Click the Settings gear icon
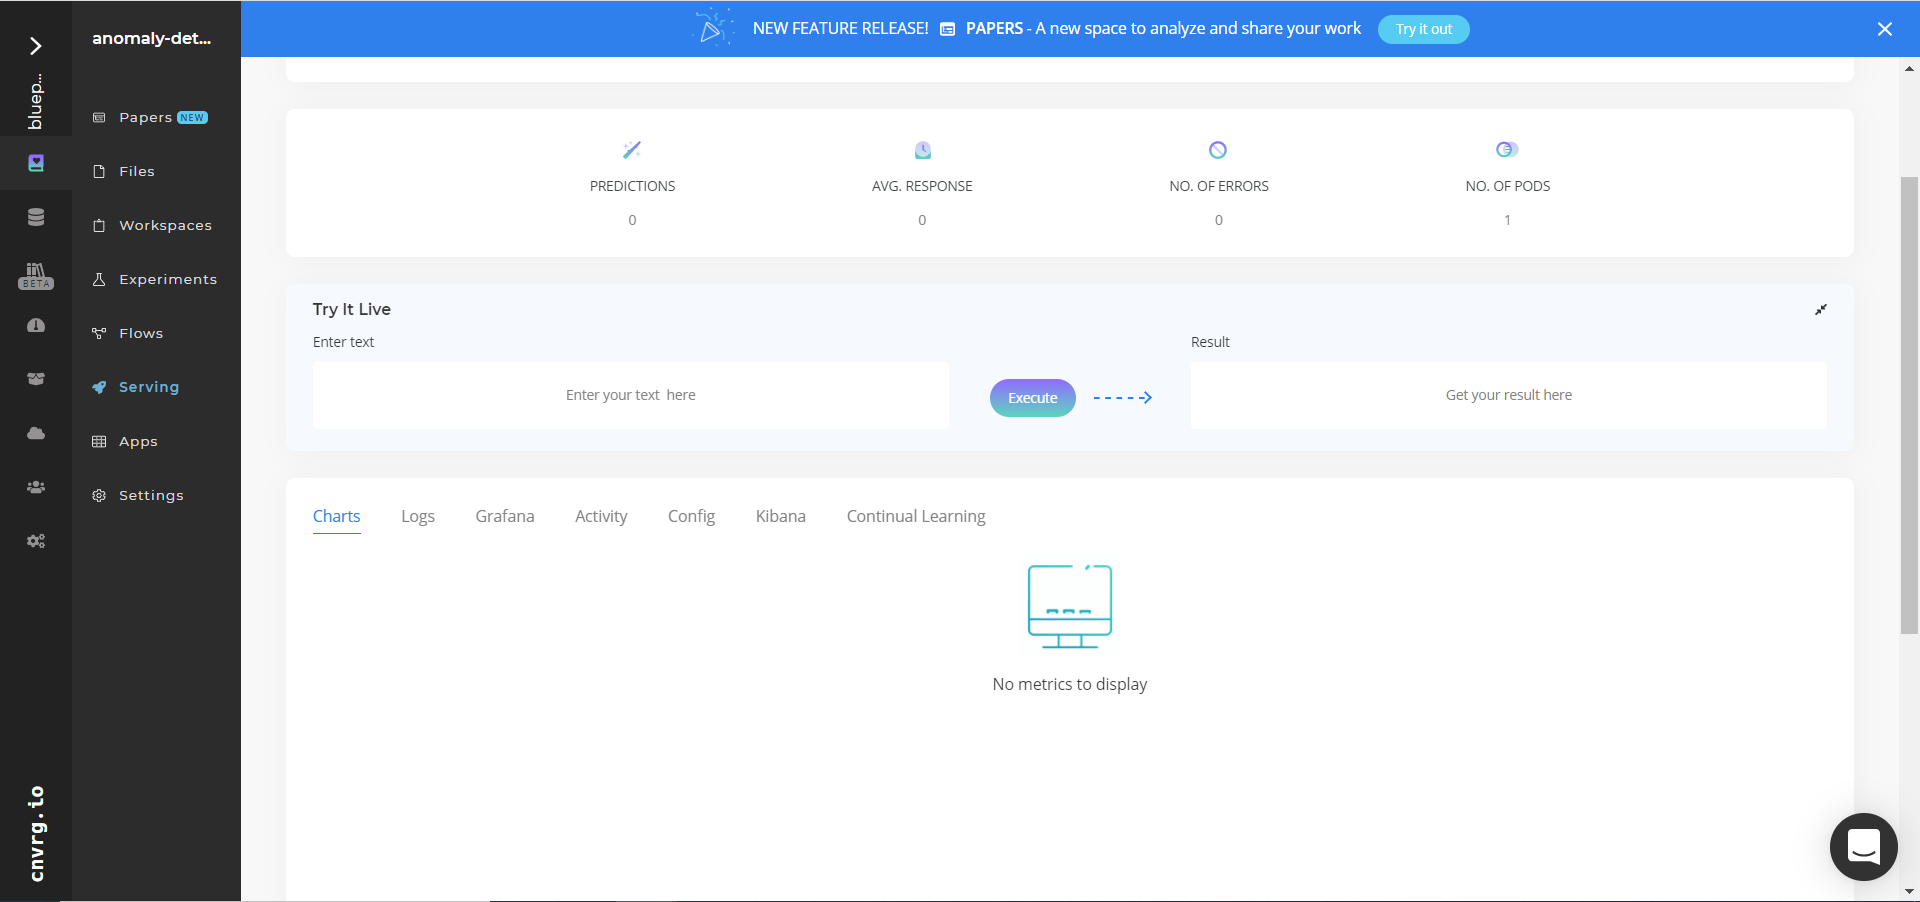Screen dimensions: 1920x902 99,496
